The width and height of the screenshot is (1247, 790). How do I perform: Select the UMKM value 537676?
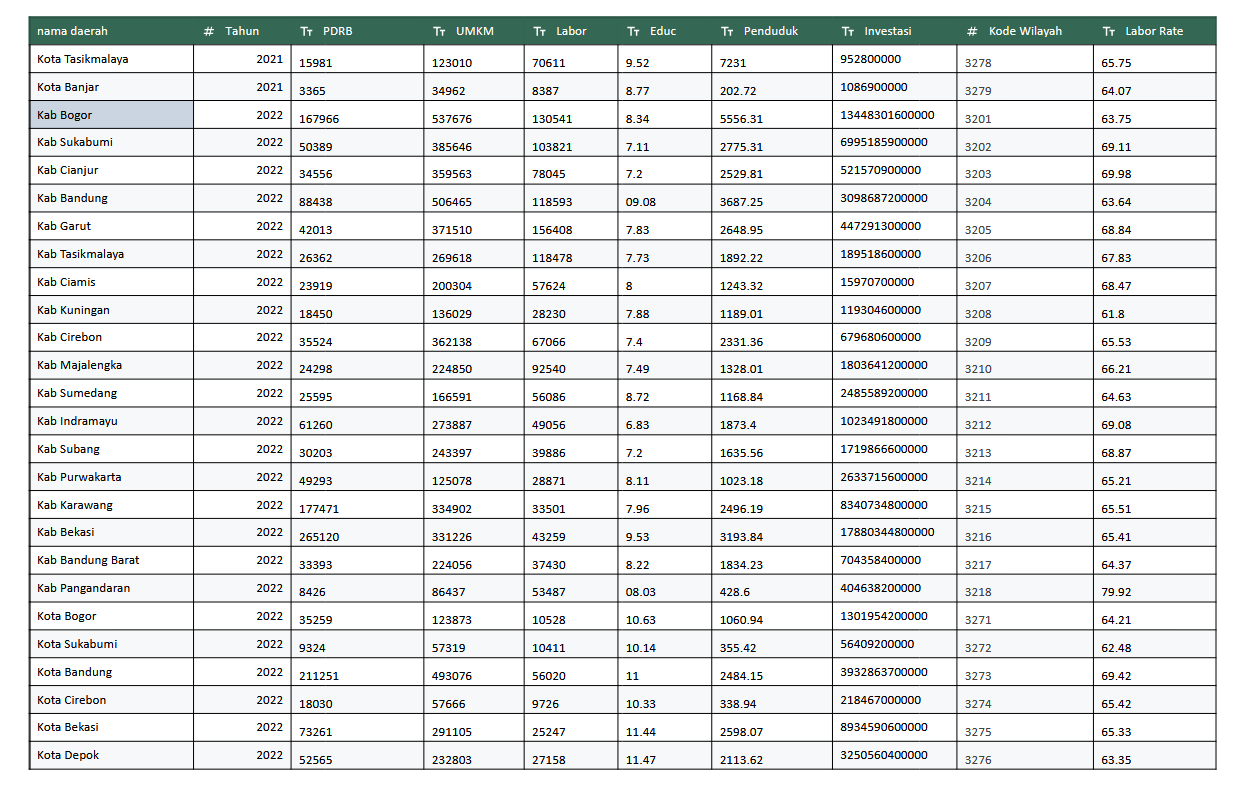pyautogui.click(x=452, y=119)
